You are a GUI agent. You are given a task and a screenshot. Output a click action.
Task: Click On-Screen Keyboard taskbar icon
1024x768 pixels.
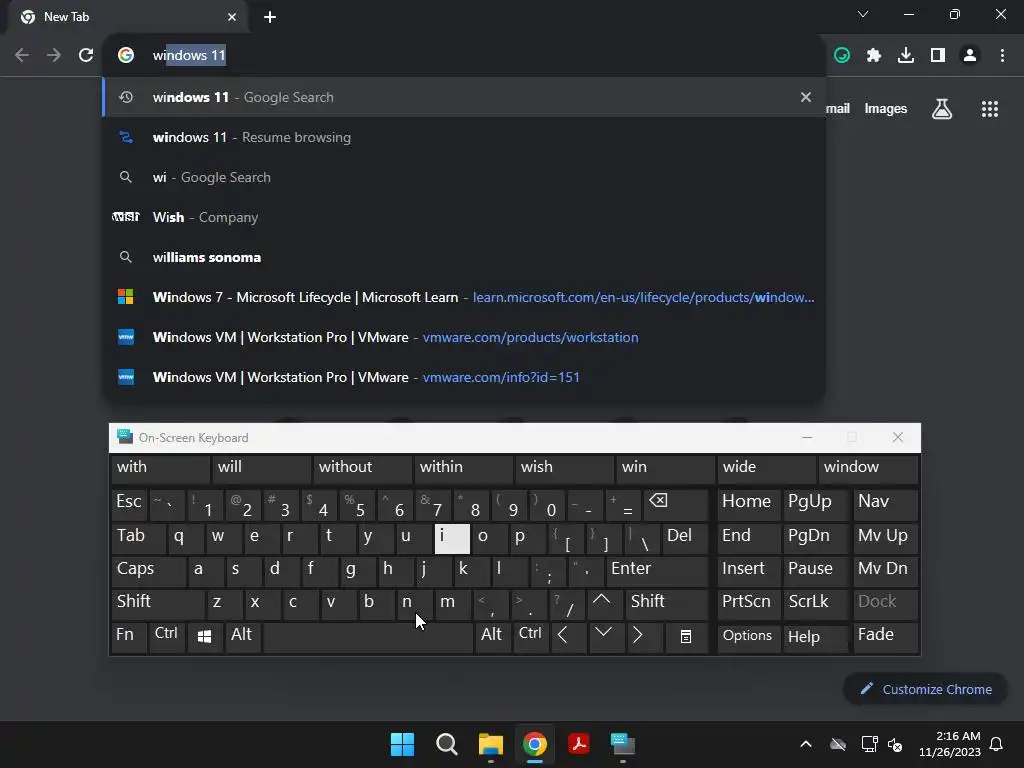pyautogui.click(x=622, y=744)
